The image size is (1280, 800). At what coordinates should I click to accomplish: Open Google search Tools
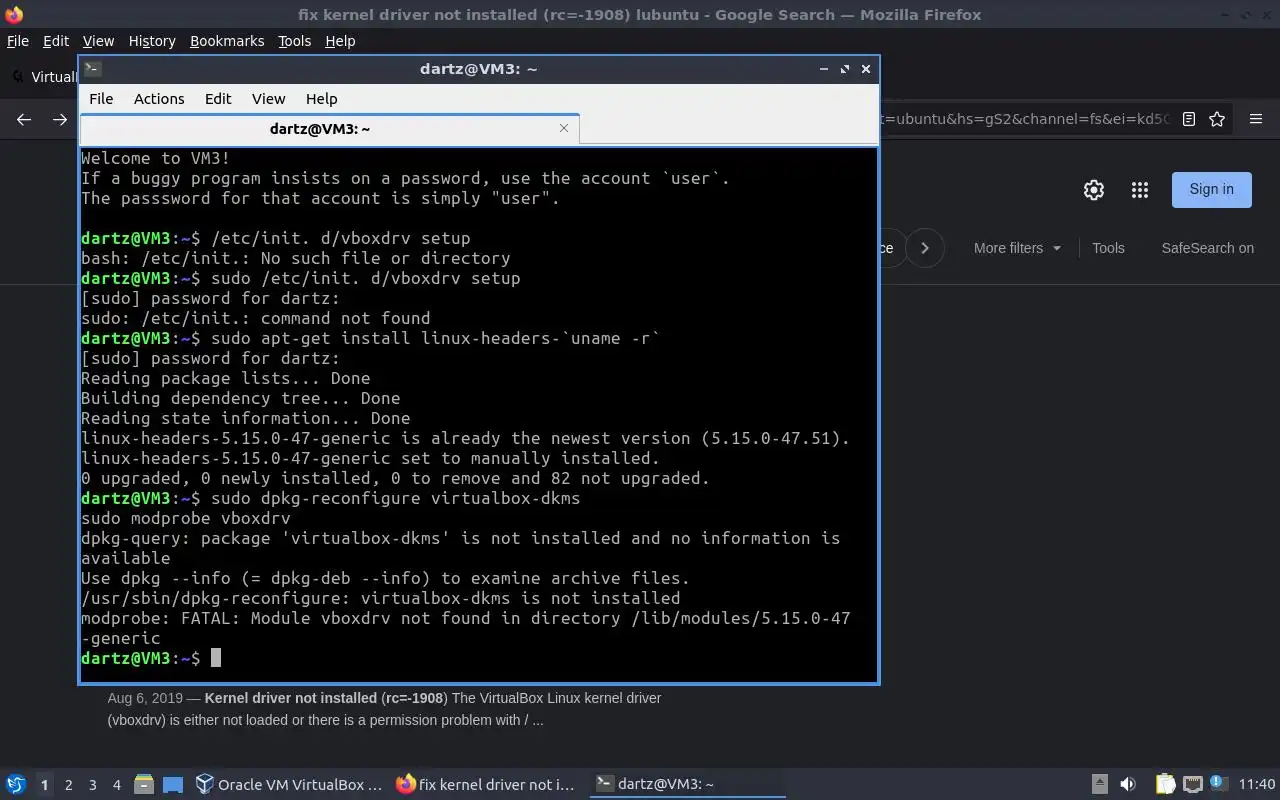coord(1108,248)
